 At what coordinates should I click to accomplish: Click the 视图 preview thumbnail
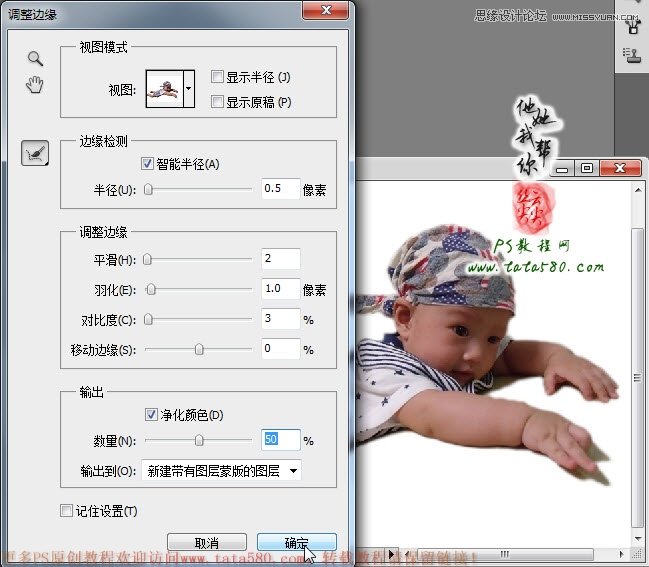point(164,89)
